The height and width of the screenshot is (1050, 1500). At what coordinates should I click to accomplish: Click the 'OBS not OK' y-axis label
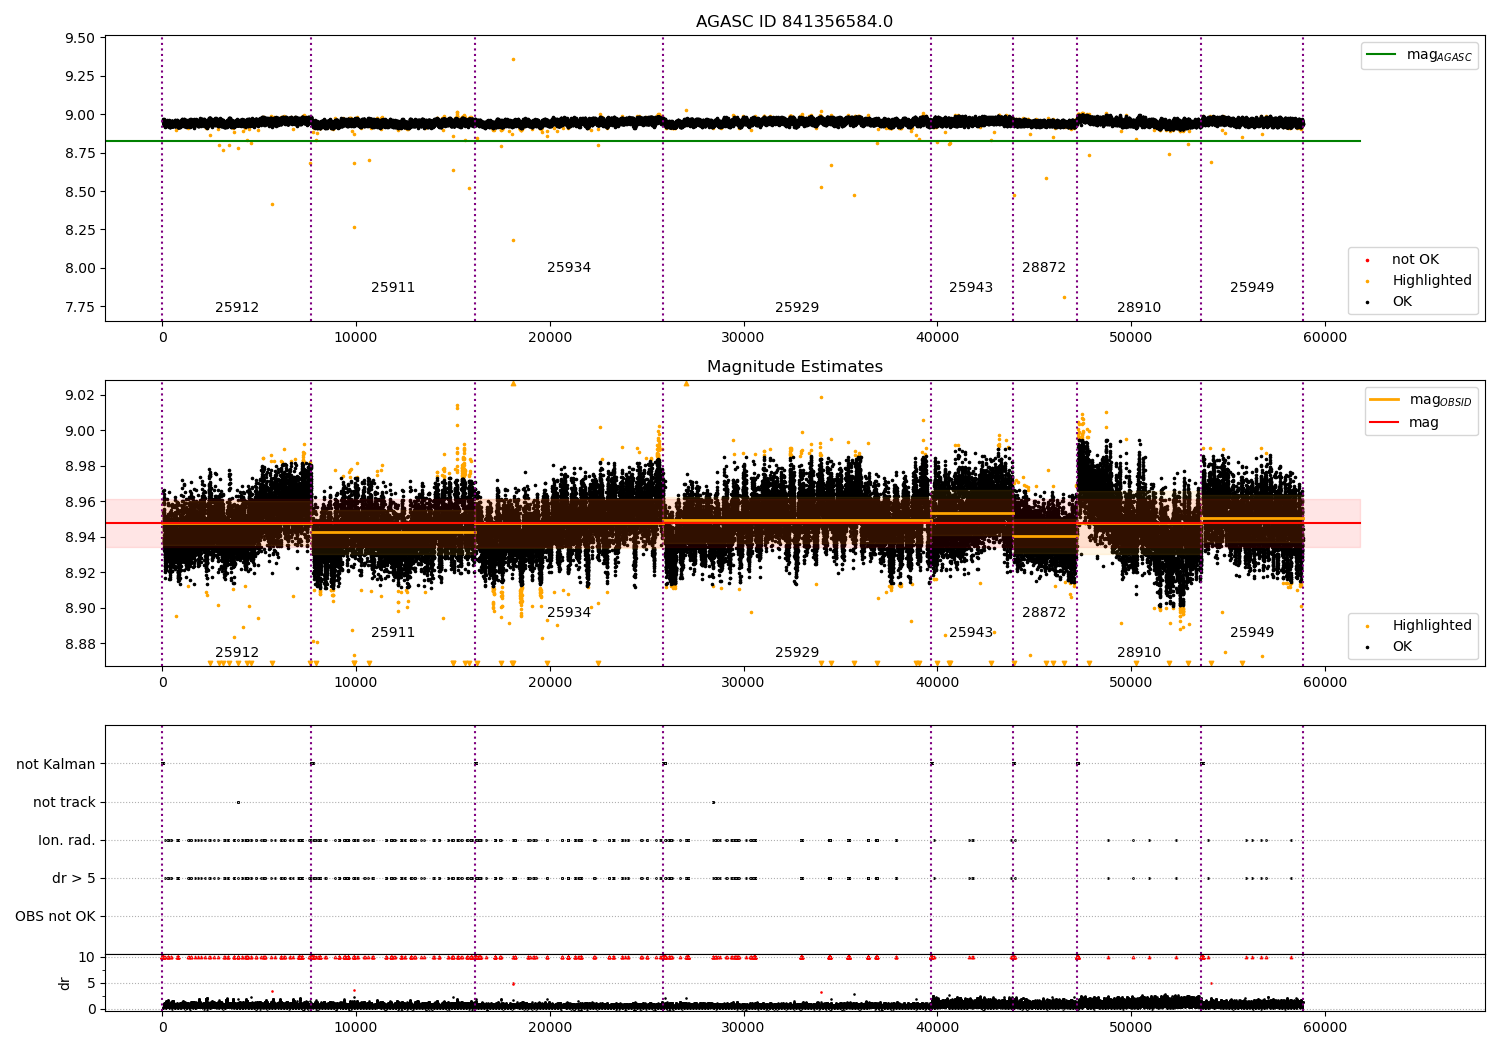pyautogui.click(x=55, y=917)
